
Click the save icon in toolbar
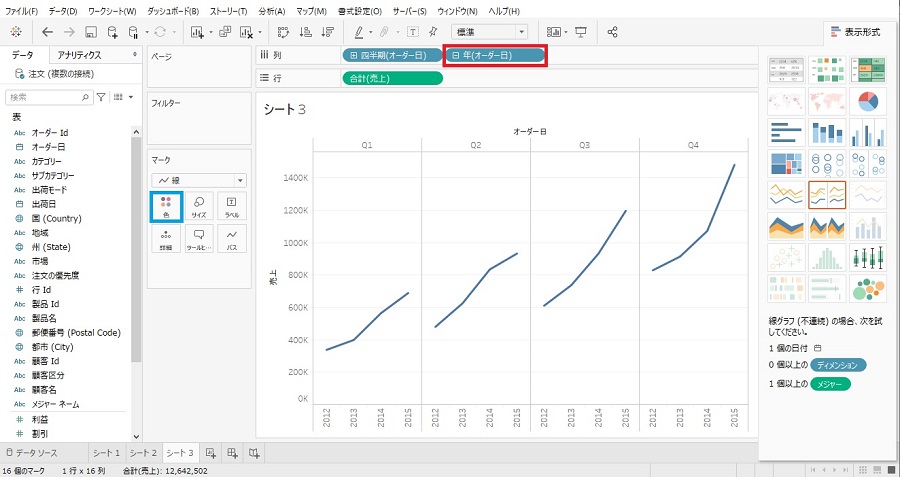(90, 32)
